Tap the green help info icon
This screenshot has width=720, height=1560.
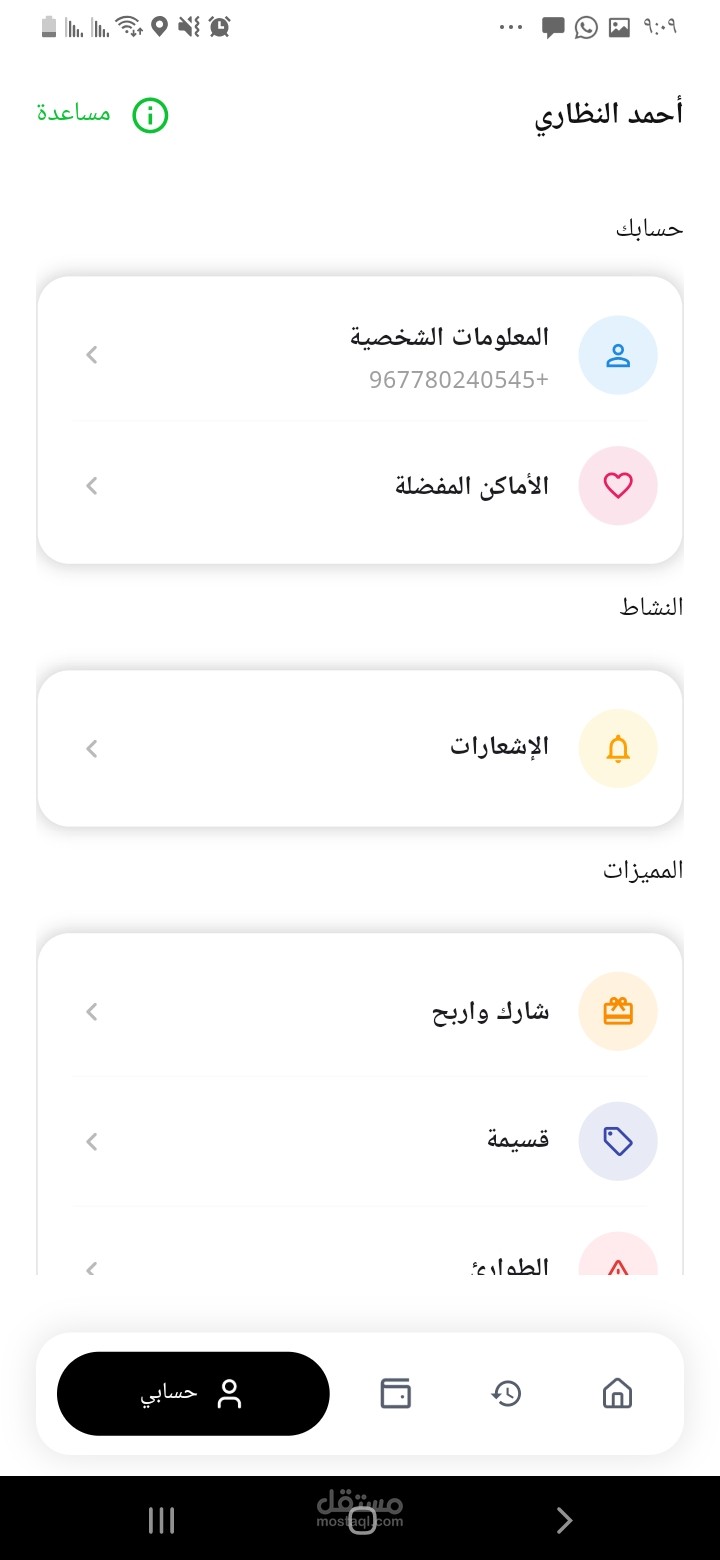tap(150, 116)
